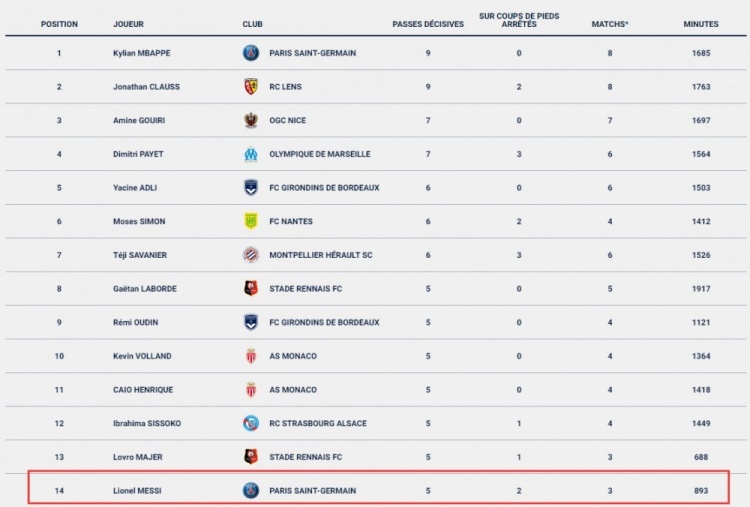Click the Olympique de Marseille logo

coord(251,154)
